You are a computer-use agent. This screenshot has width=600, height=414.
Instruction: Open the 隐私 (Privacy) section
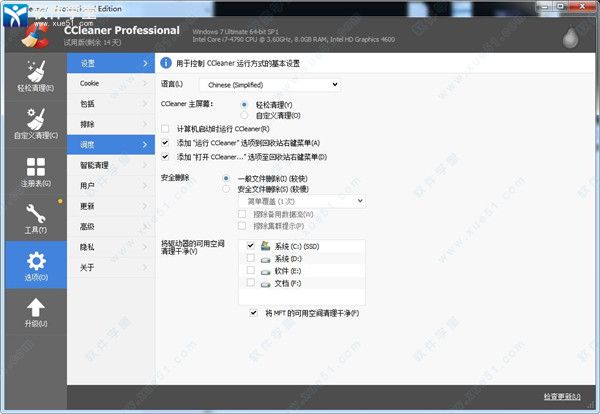pyautogui.click(x=111, y=247)
